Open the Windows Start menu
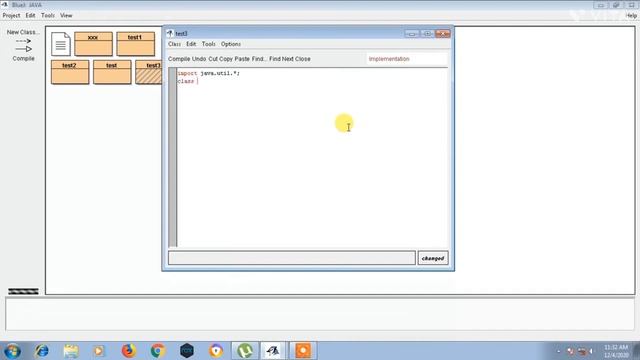Viewport: 640px width, 360px height. click(x=12, y=351)
